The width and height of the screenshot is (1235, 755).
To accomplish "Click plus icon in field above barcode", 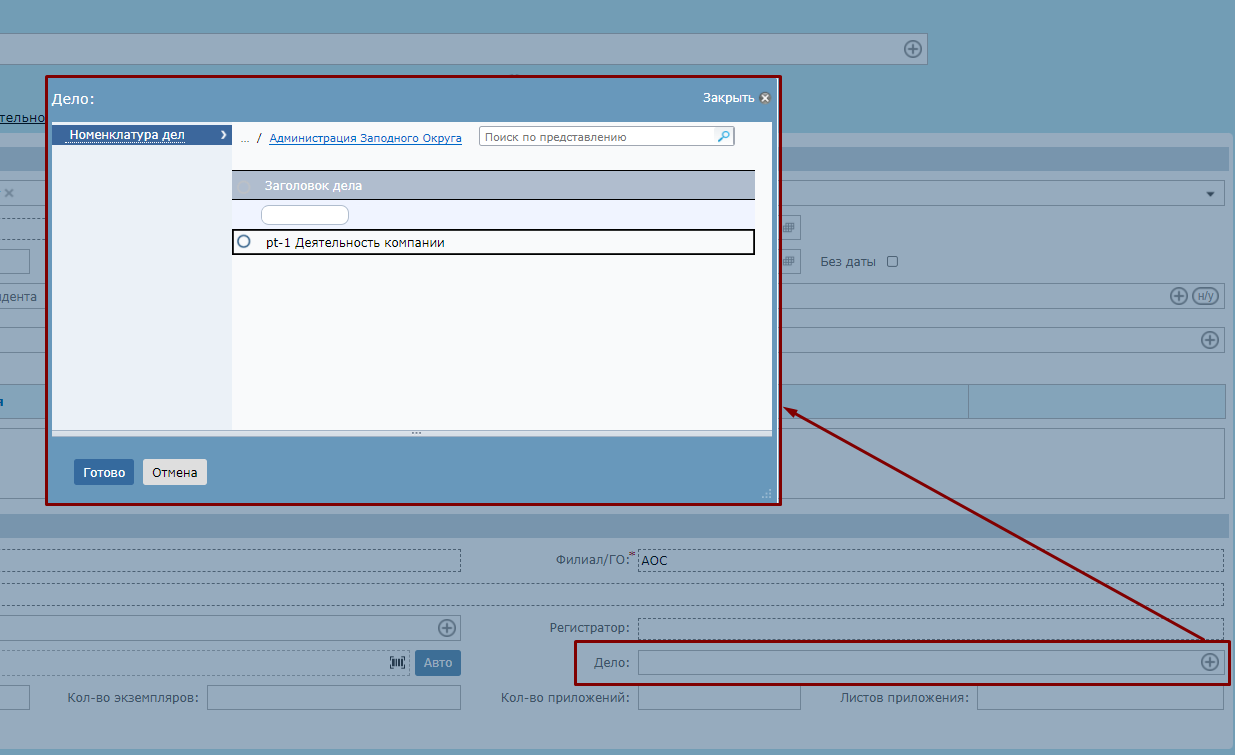I will [x=447, y=628].
